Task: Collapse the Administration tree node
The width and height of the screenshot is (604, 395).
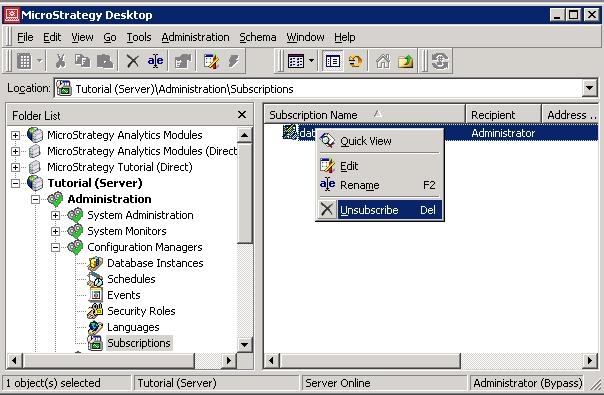Action: pyautogui.click(x=35, y=199)
